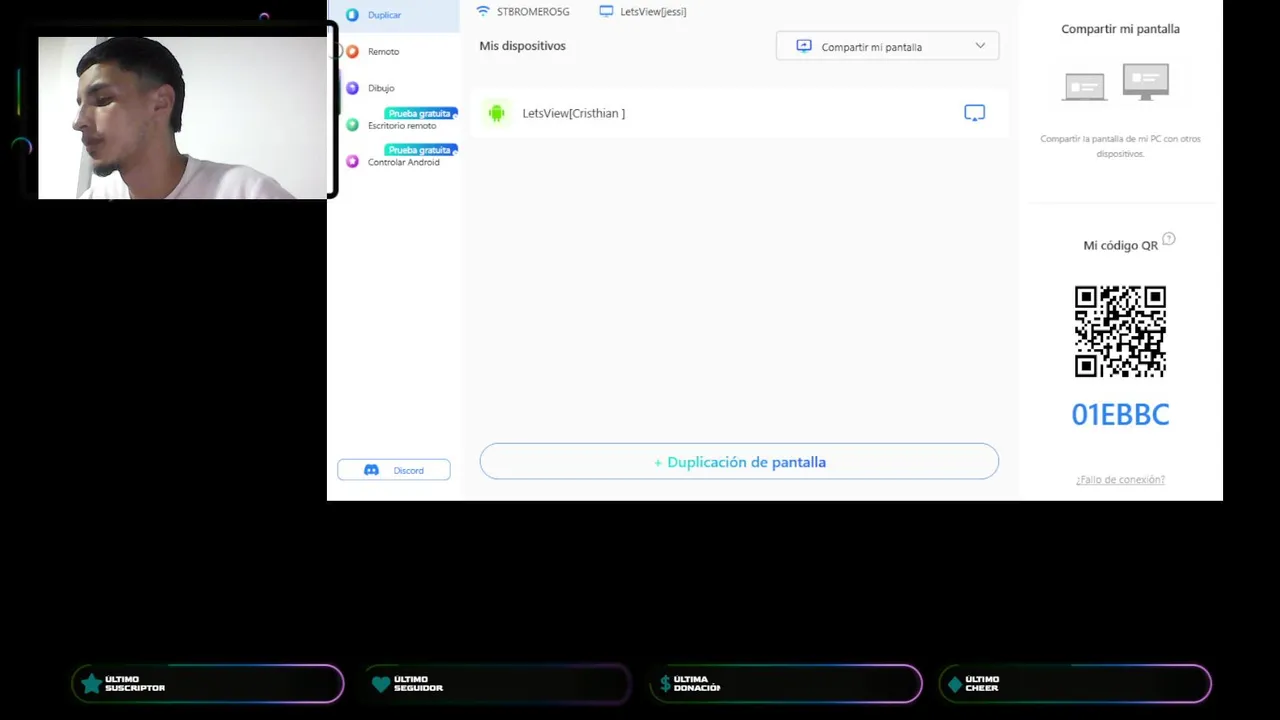Select the Duplicar sidebar tab
1280x720 pixels.
pos(394,15)
